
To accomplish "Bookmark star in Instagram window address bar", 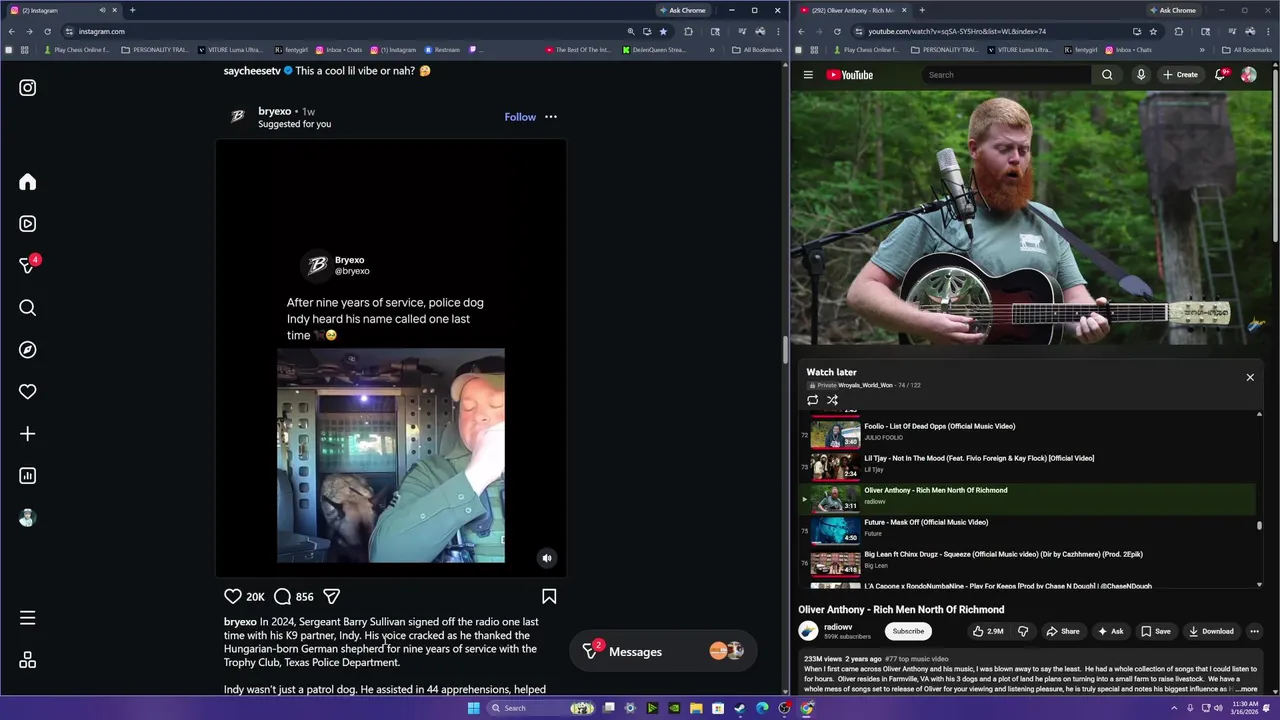I will click(663, 31).
